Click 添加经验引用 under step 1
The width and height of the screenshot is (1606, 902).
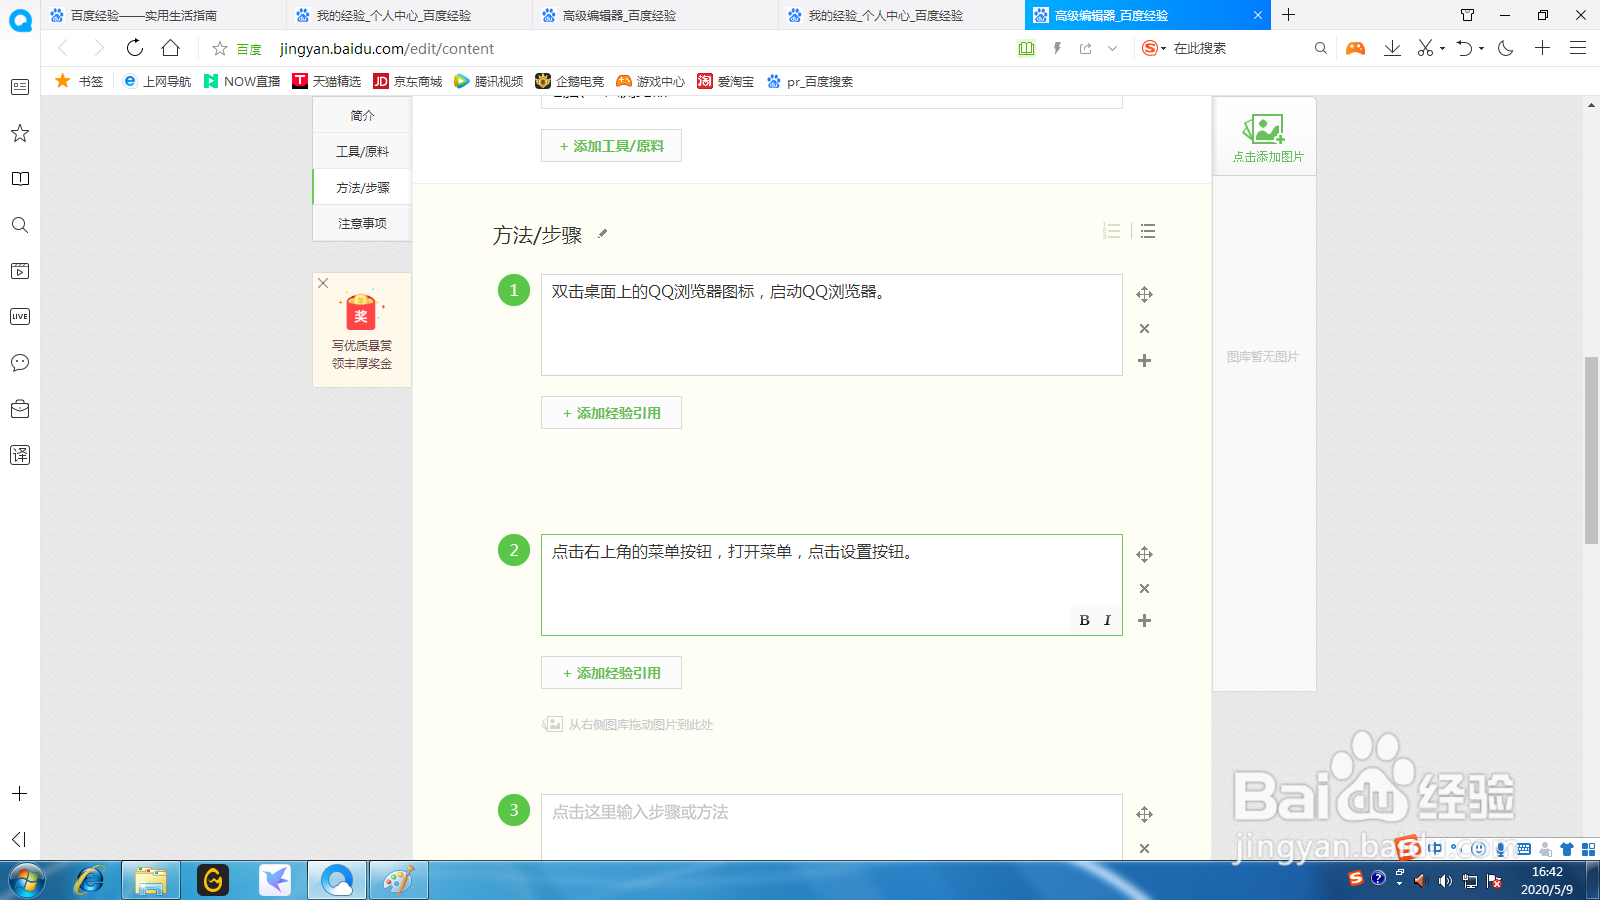tap(611, 412)
